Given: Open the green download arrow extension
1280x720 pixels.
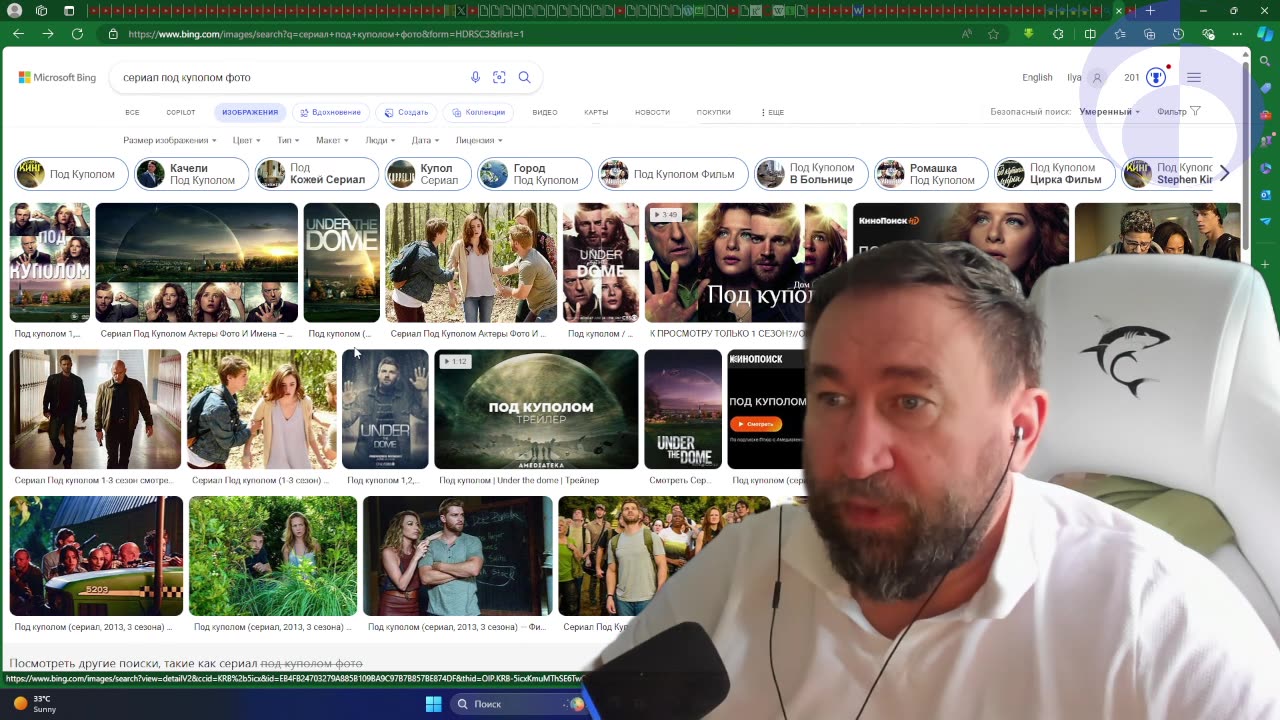Looking at the screenshot, I should click(x=1028, y=33).
